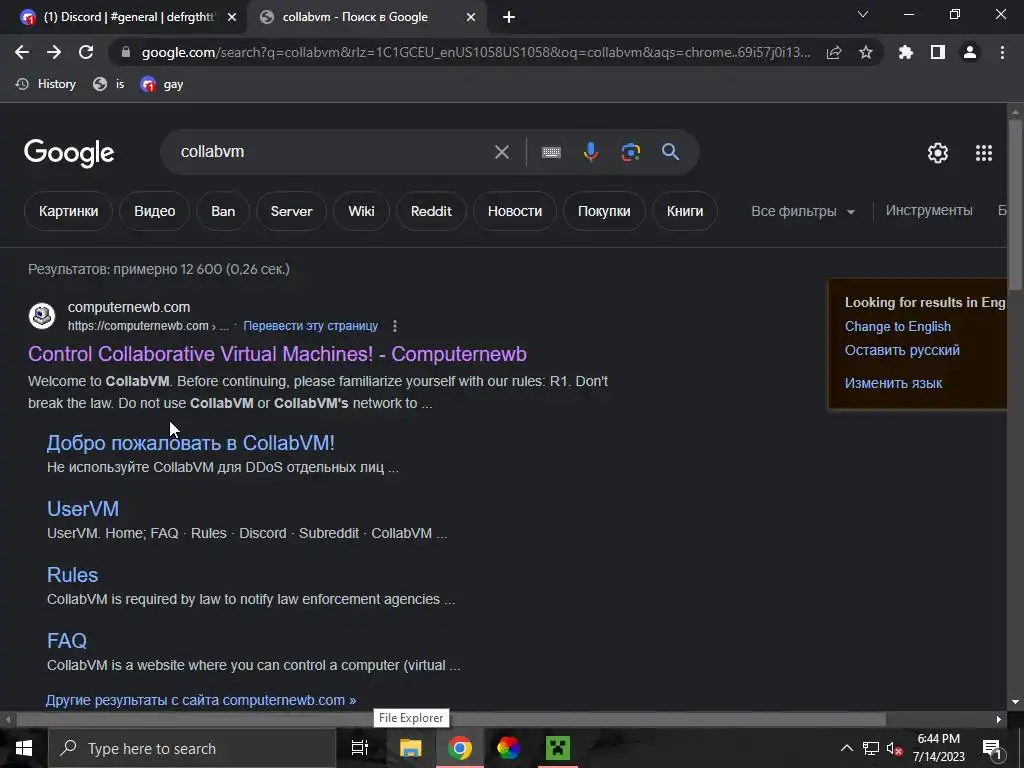
Task: Close the Discord tab
Action: (232, 18)
